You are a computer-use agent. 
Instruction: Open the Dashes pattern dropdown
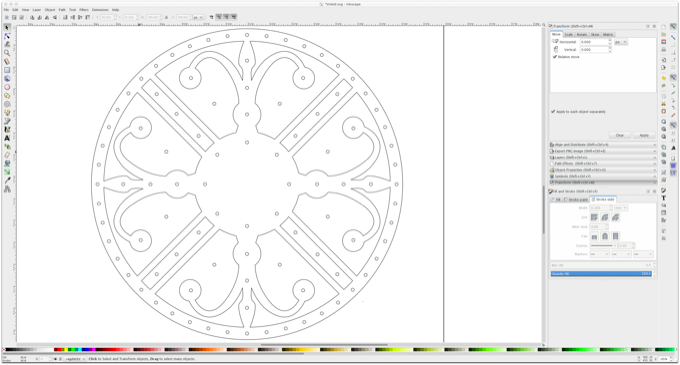click(x=603, y=245)
